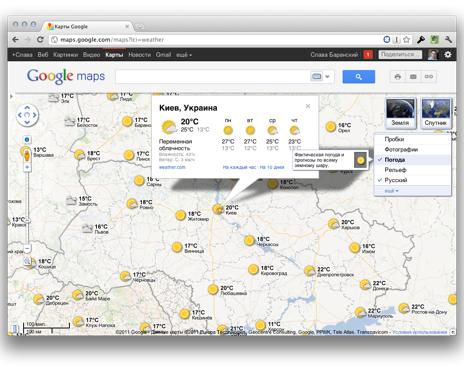Click the green extension icon in the toolbar

434,40
